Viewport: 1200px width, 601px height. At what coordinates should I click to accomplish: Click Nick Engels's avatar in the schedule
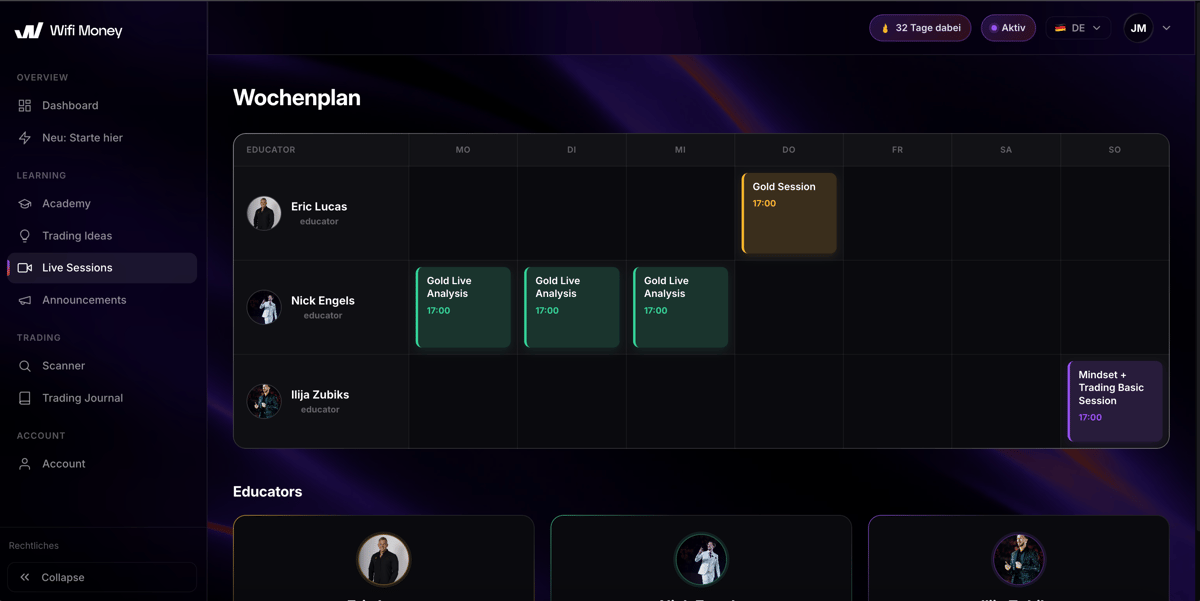point(264,307)
